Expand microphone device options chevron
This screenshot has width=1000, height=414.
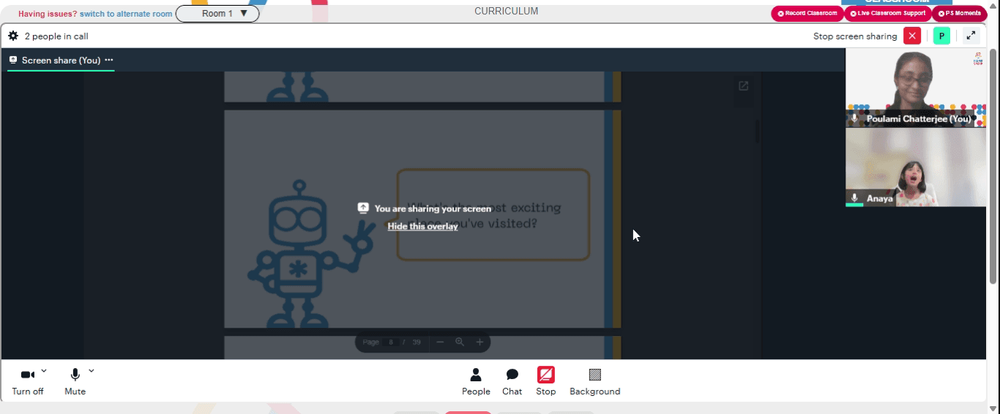91,370
